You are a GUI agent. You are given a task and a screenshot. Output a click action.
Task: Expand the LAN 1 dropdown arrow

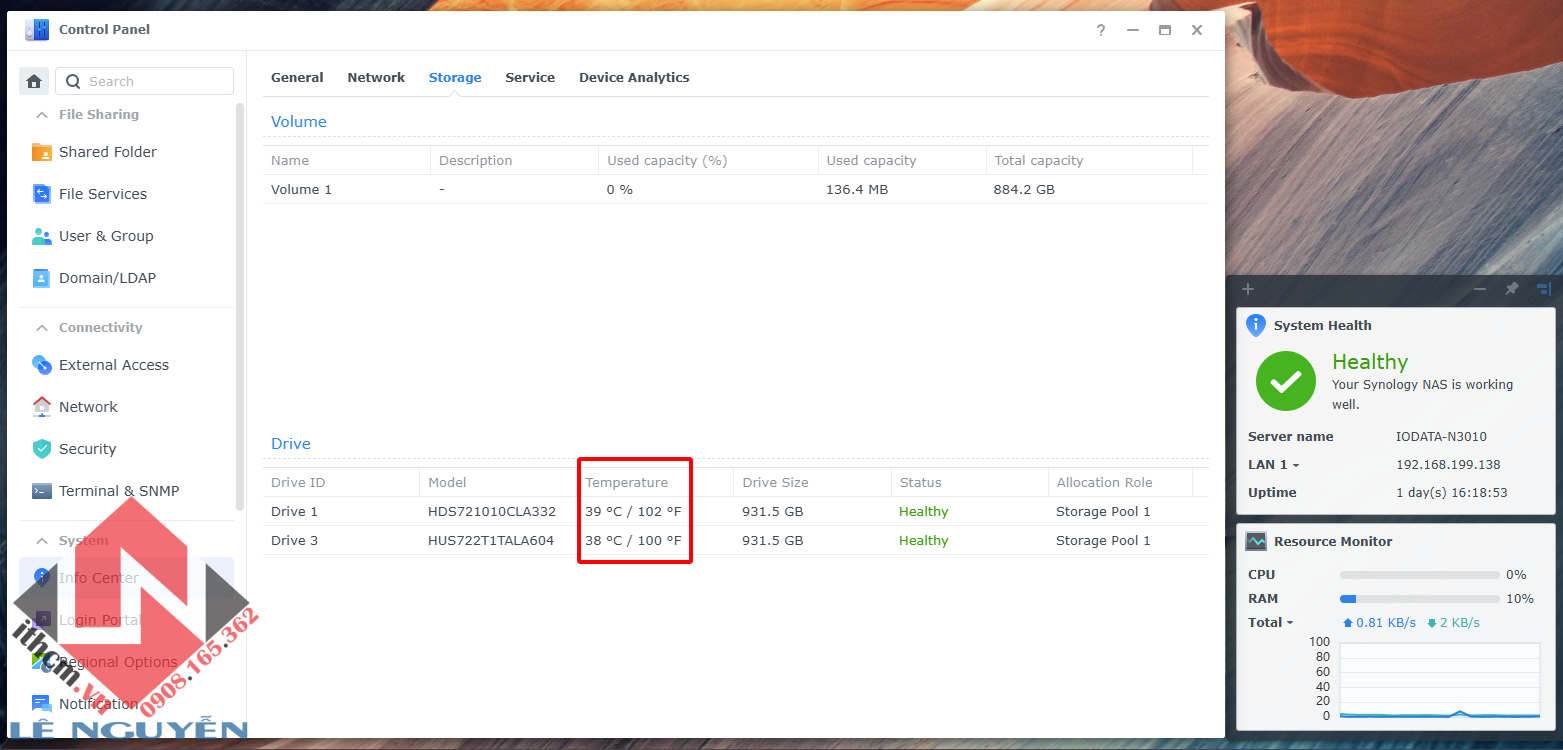1296,466
